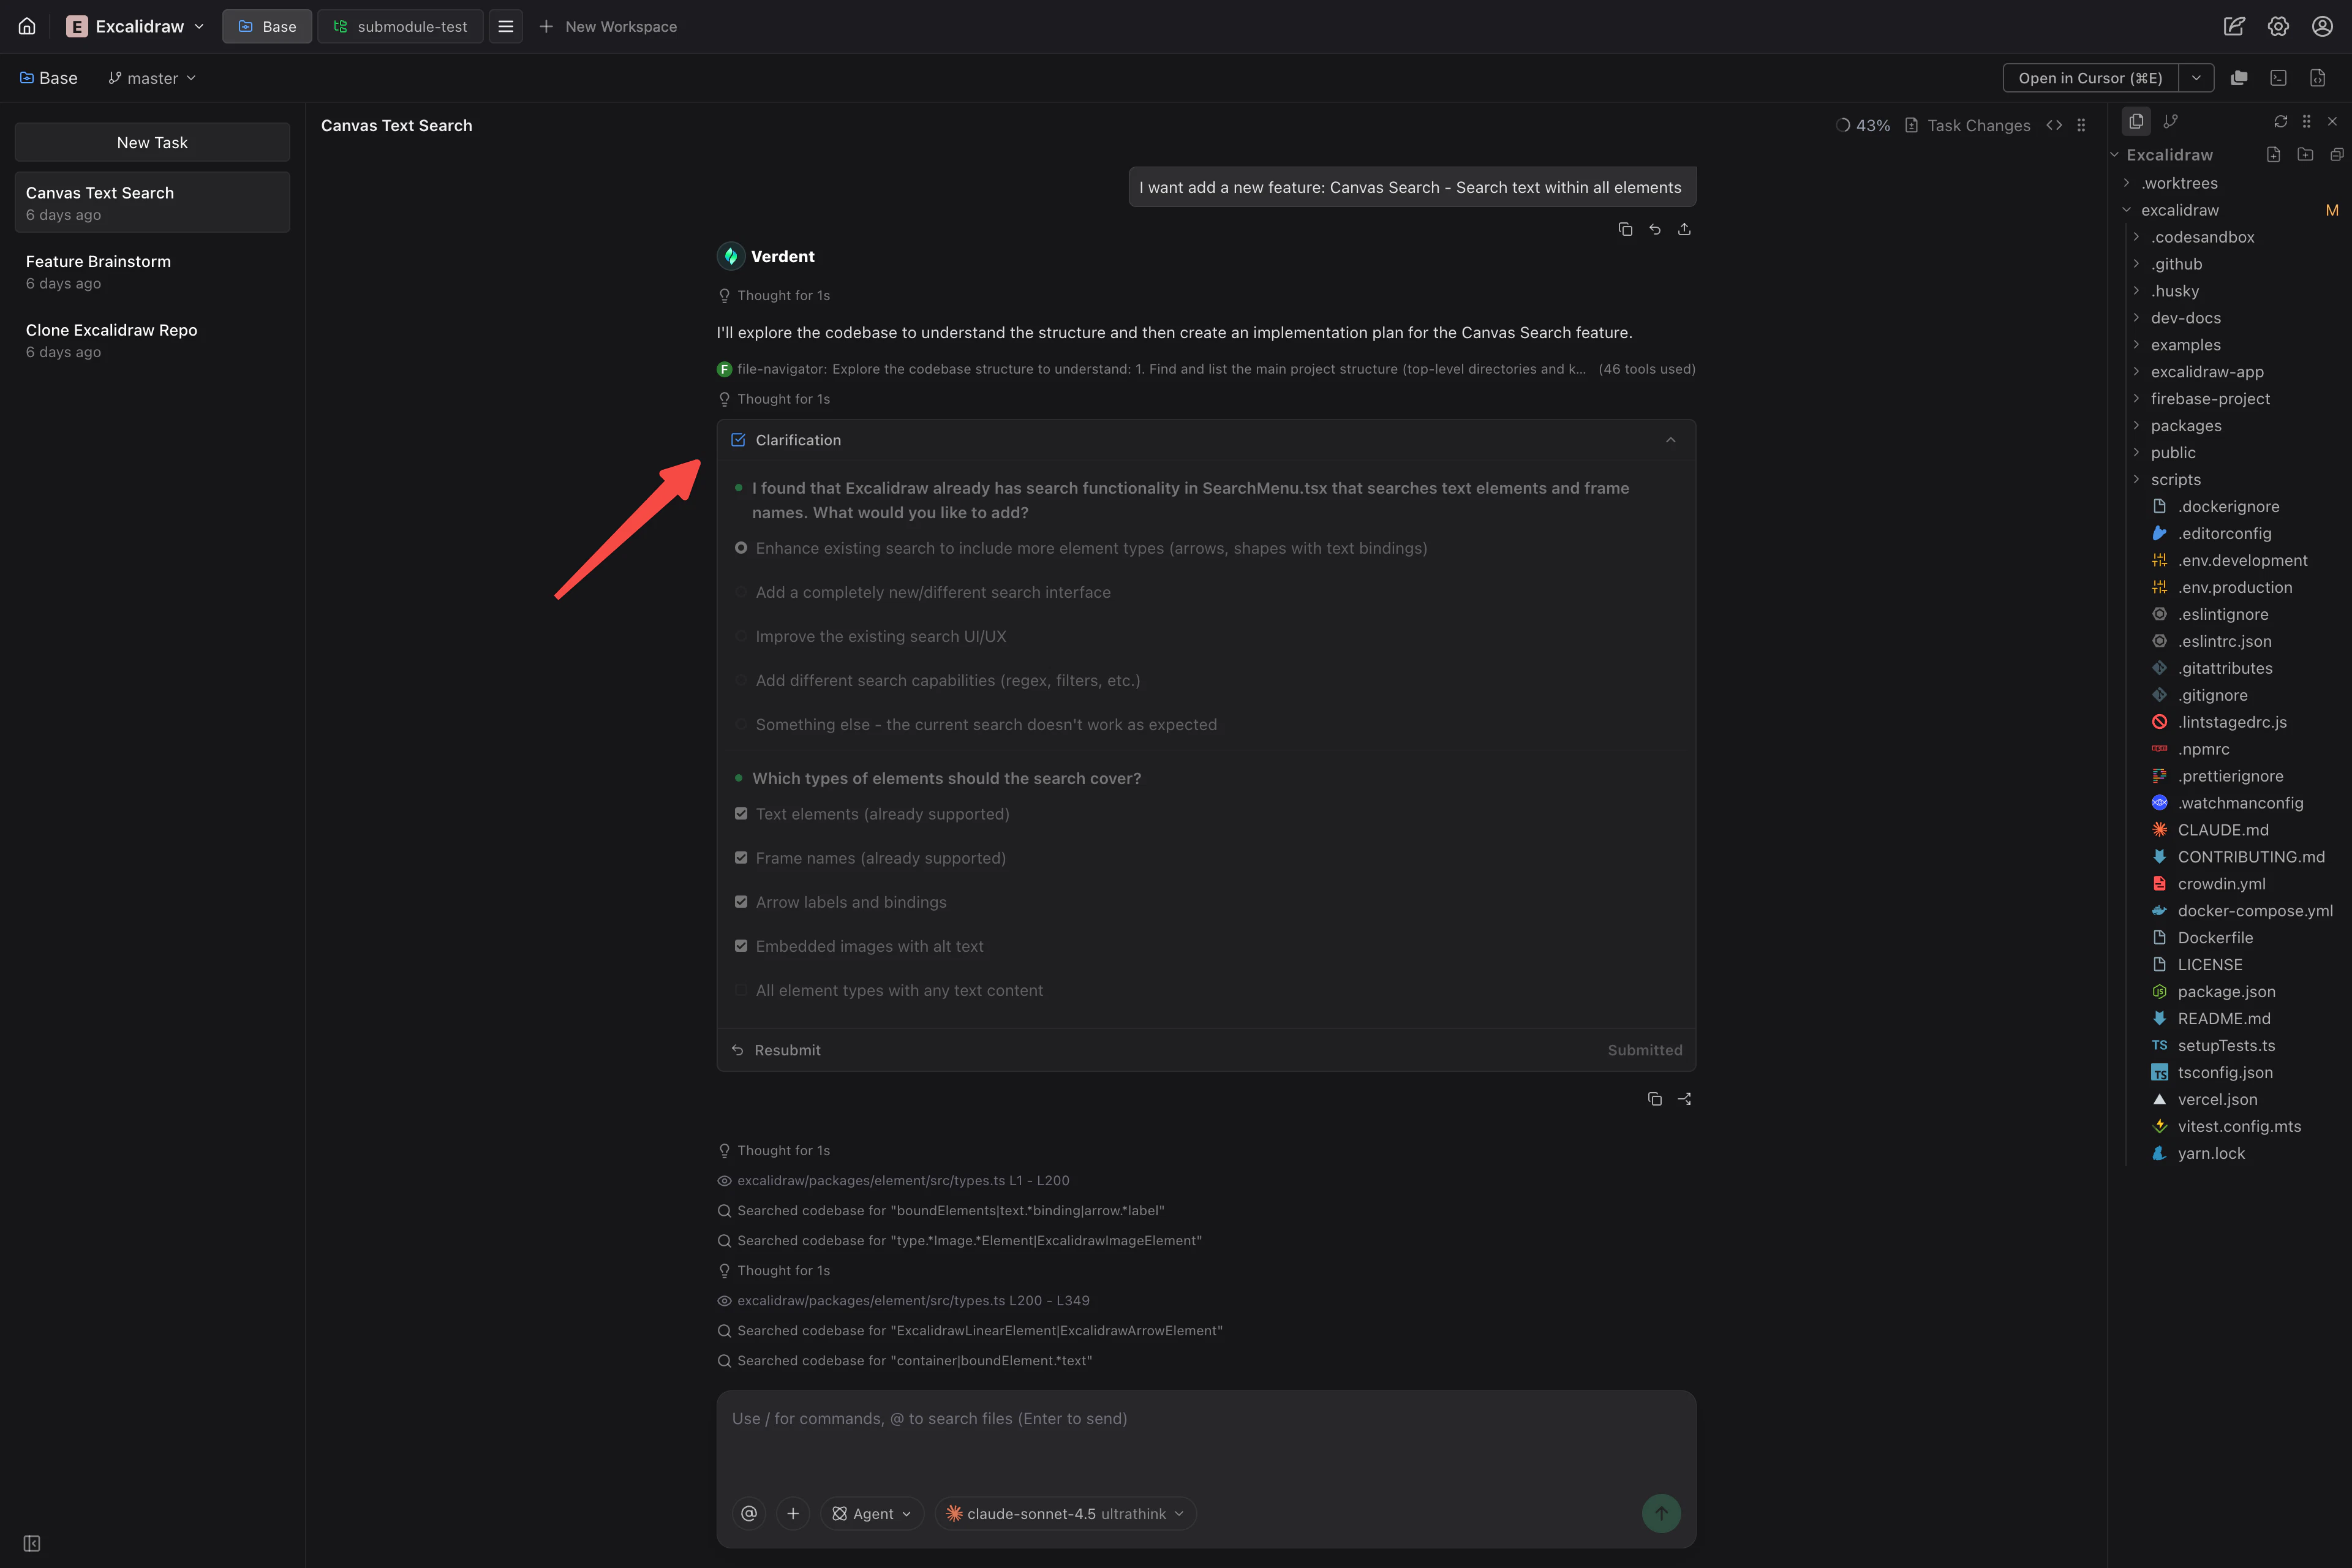Revert to the user message
This screenshot has height=1568, width=2352.
pos(1655,229)
